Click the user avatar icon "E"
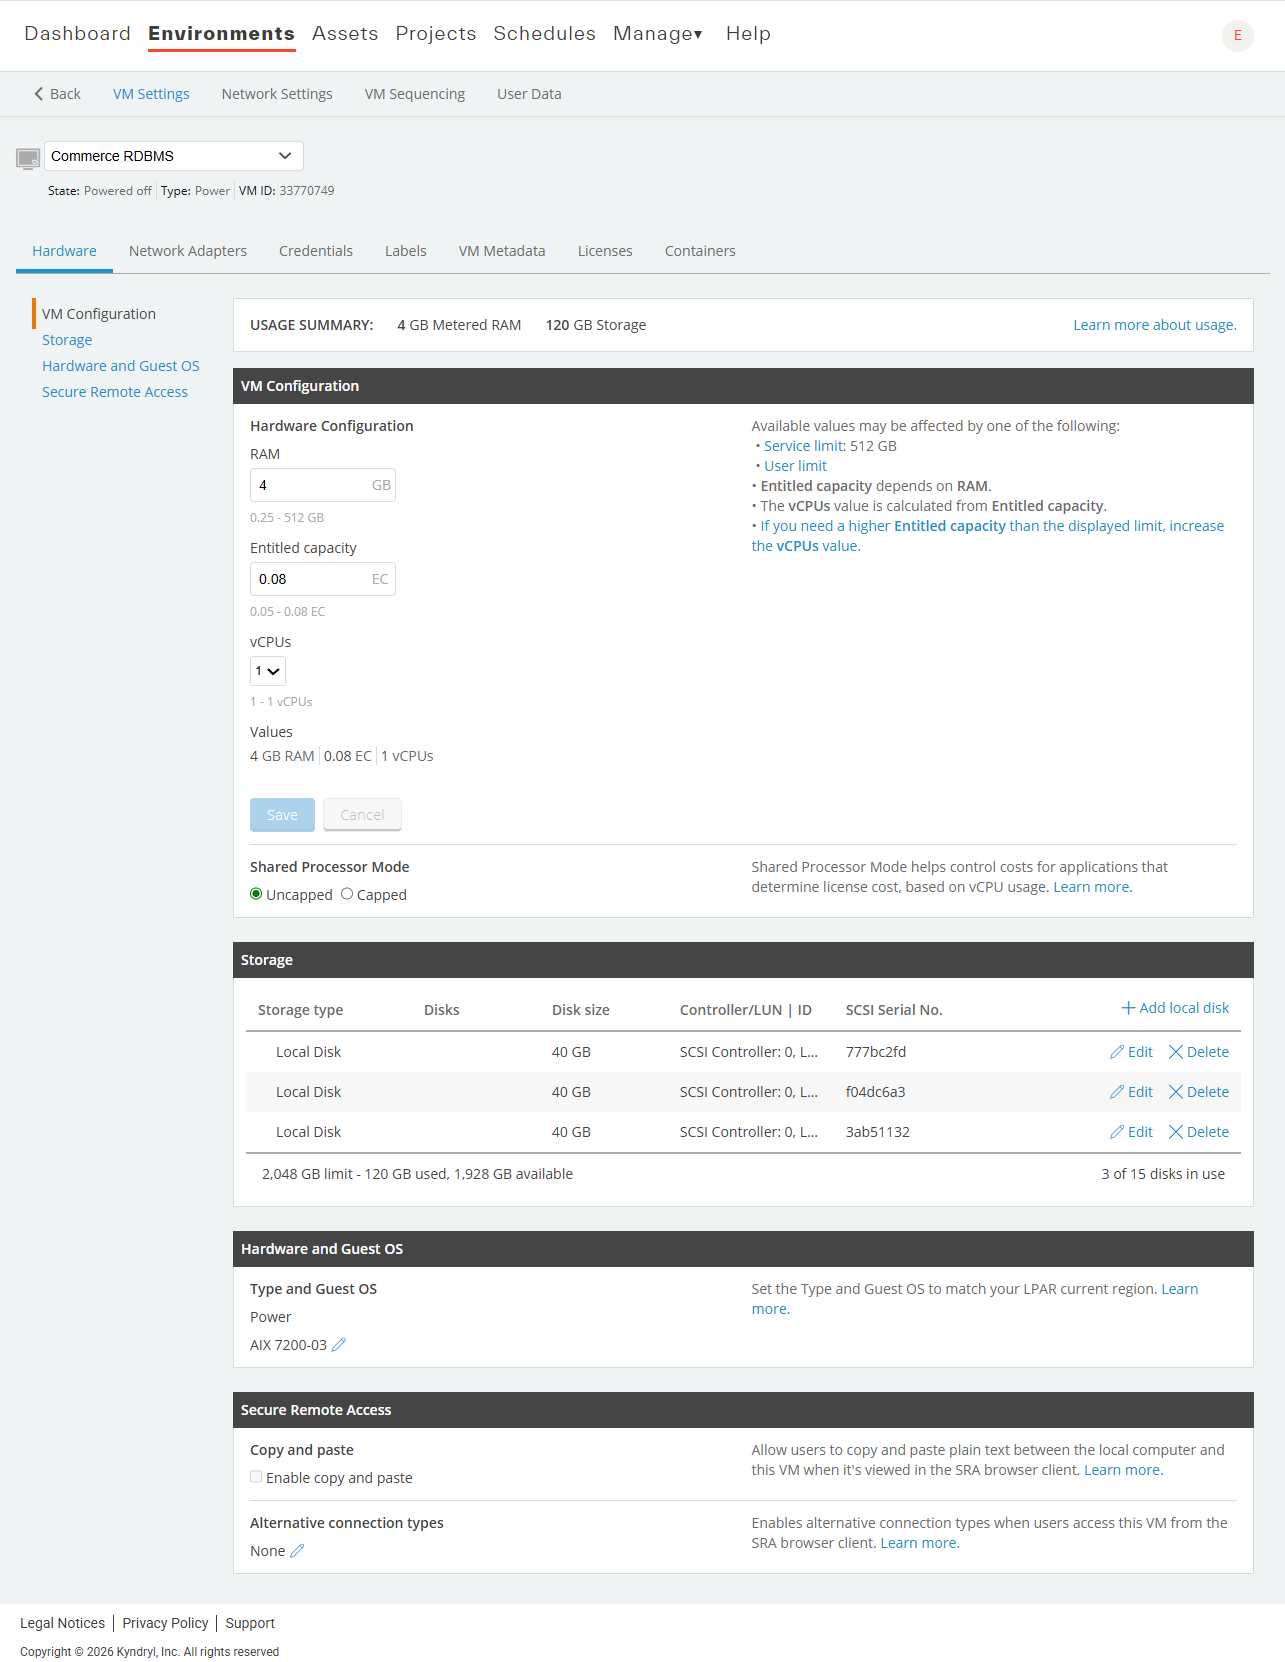Screen dimensions: 1285x1662 click(1237, 35)
